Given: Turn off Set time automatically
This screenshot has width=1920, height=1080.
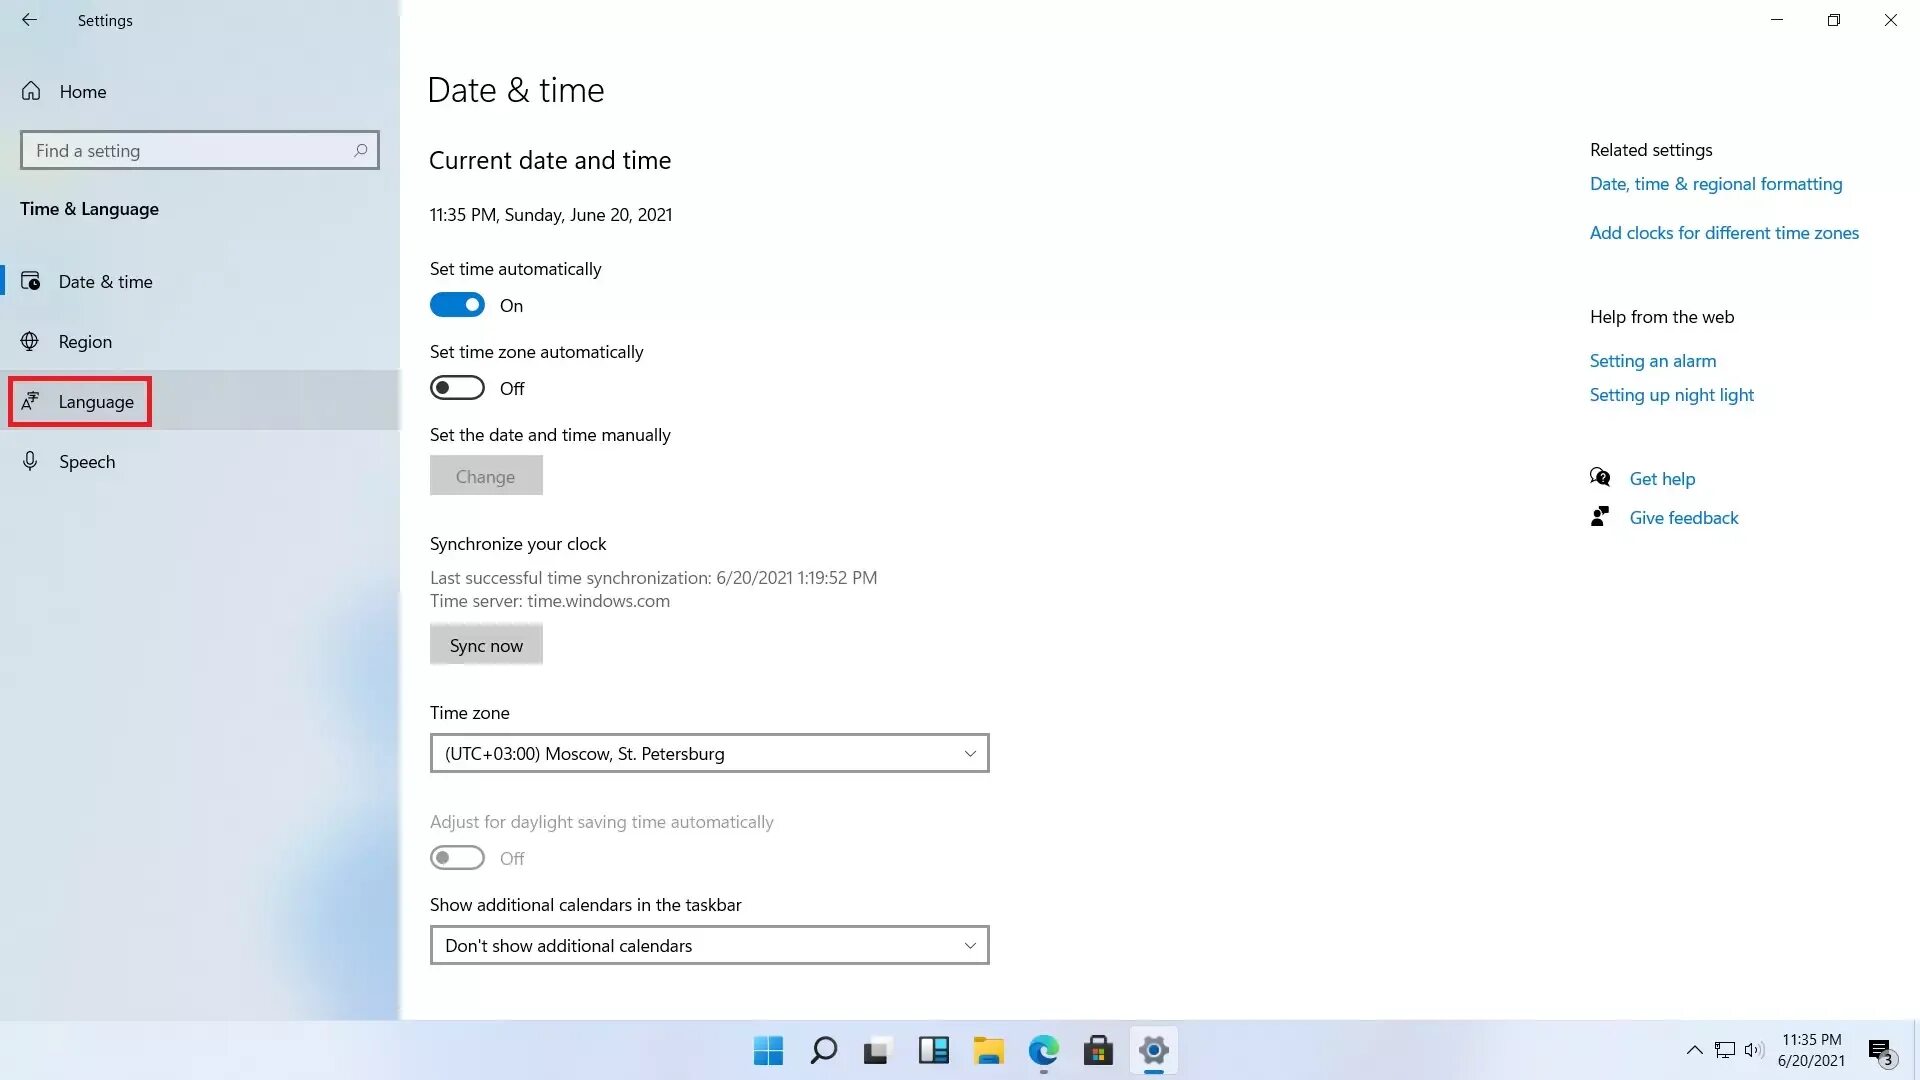Looking at the screenshot, I should pyautogui.click(x=457, y=305).
